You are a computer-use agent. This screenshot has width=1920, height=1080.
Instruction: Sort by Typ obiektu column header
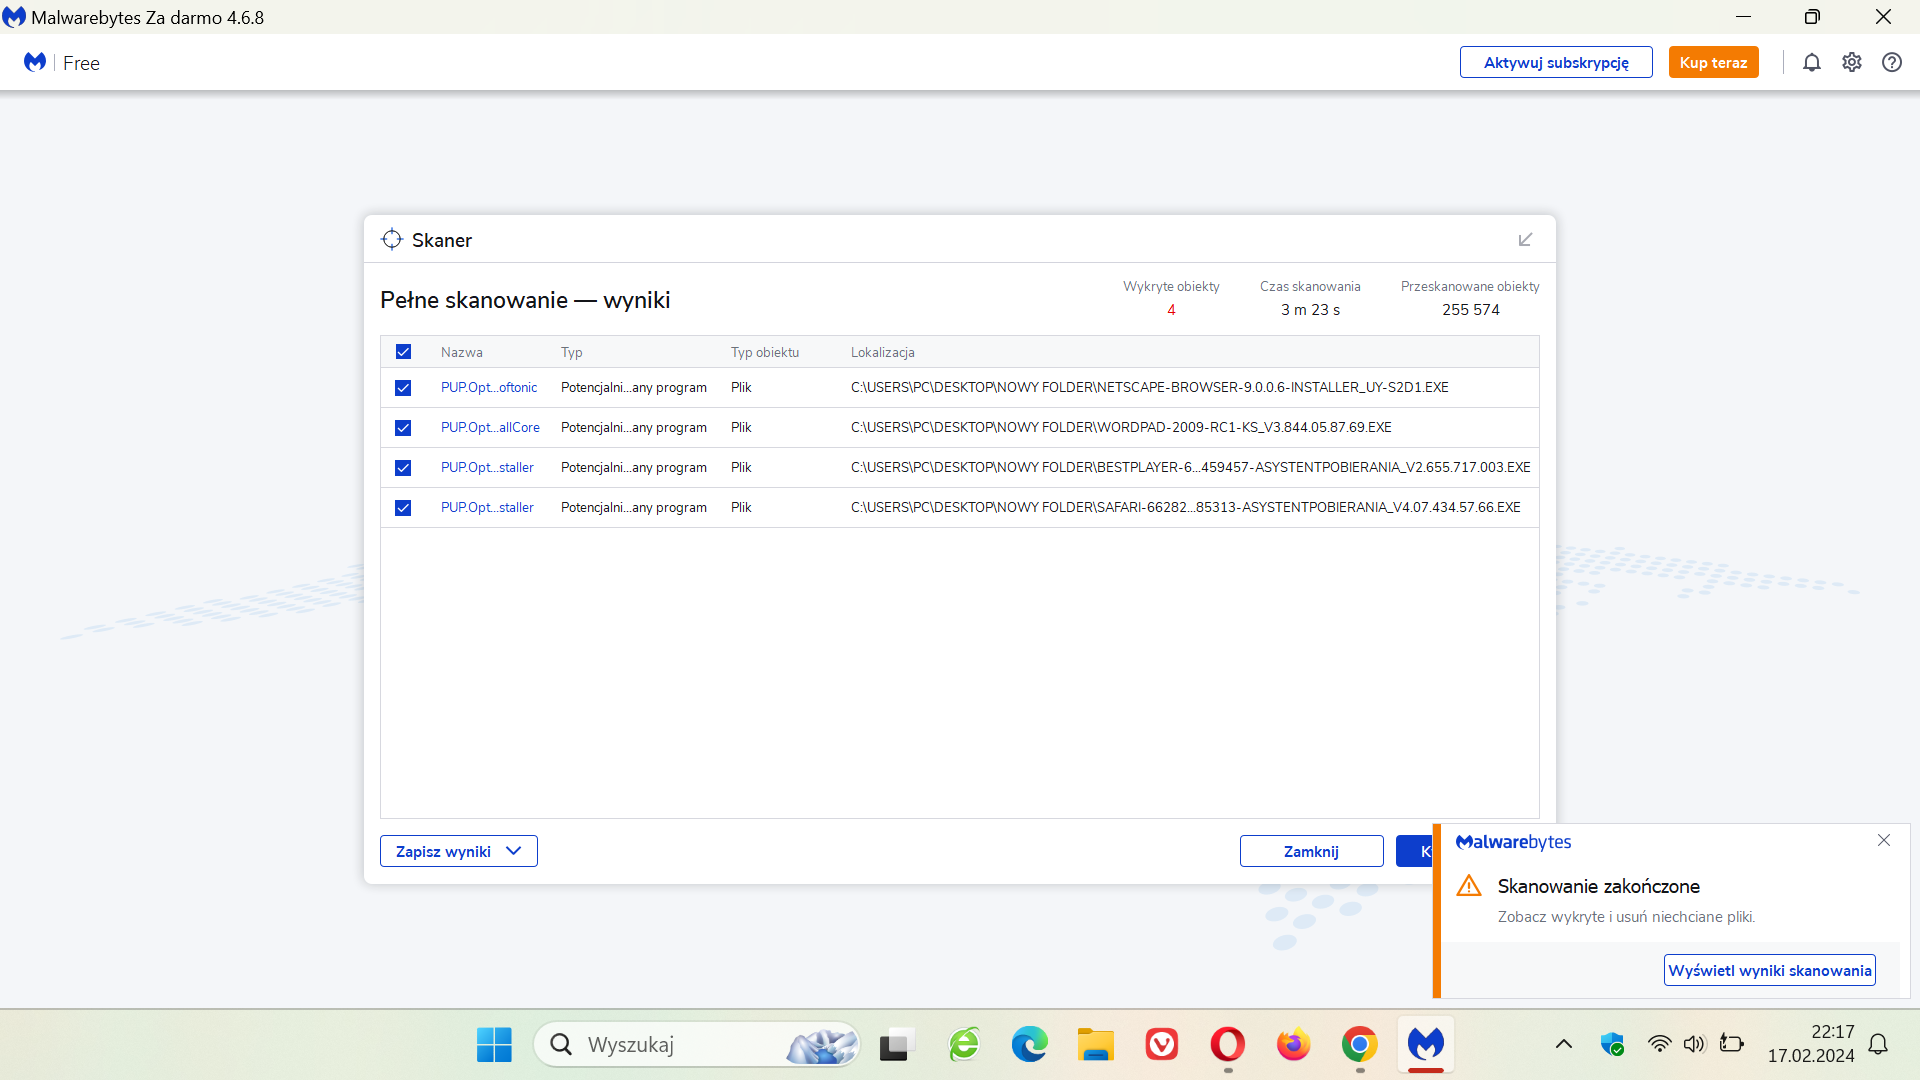(765, 352)
